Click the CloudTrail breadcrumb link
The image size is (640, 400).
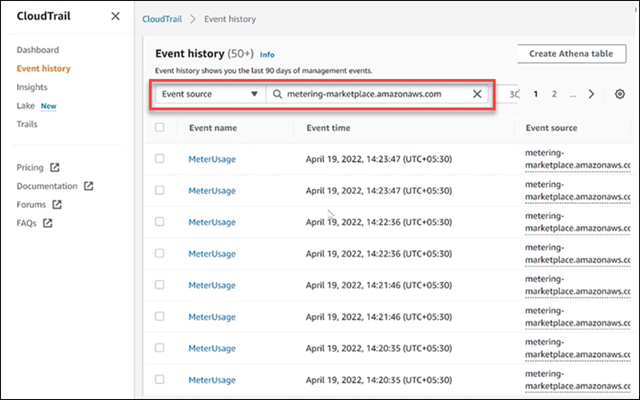(162, 19)
